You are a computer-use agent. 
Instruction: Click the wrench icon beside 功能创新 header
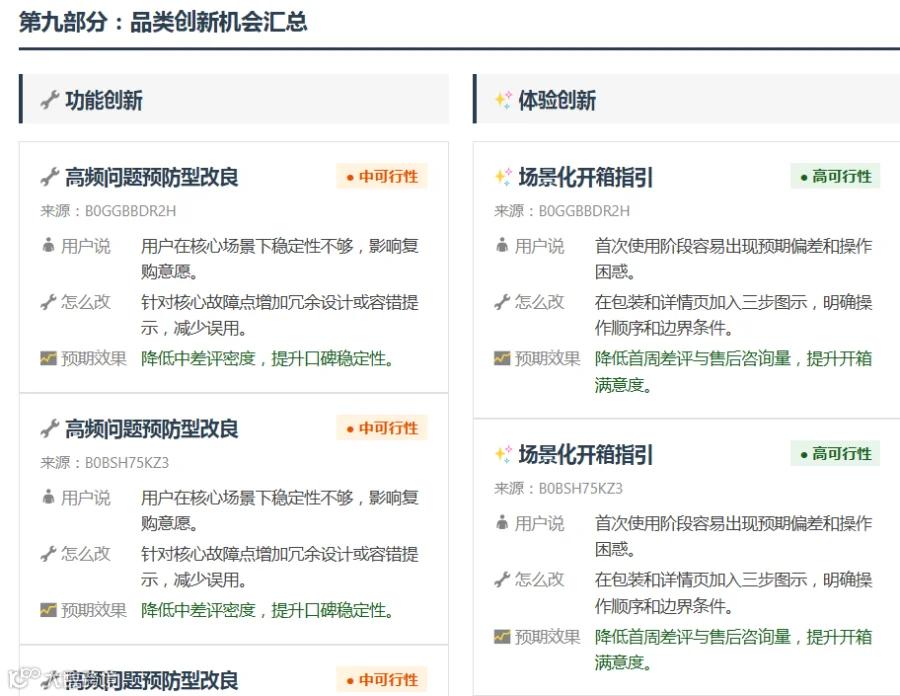pos(49,100)
